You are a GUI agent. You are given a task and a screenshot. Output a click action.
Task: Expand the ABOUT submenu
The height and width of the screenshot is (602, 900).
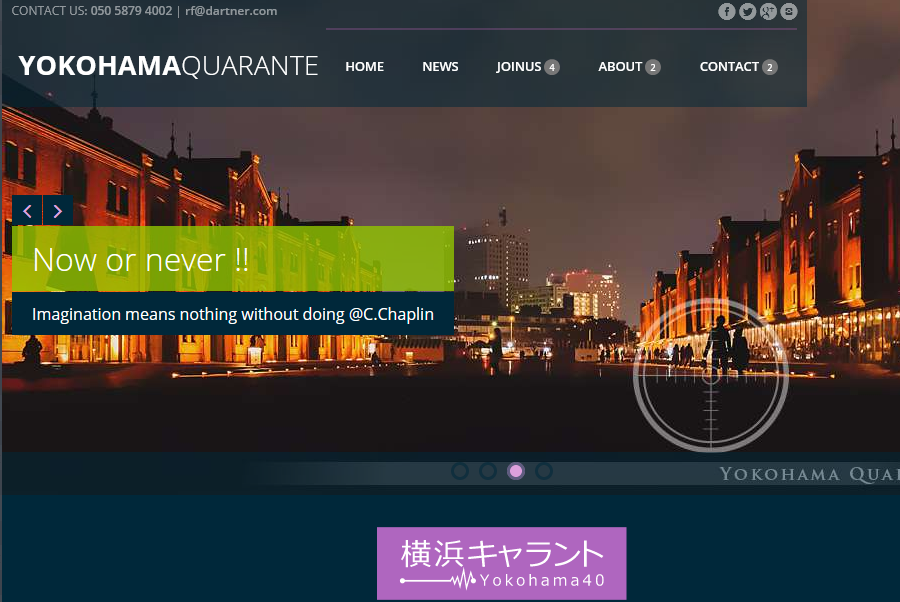click(x=628, y=67)
